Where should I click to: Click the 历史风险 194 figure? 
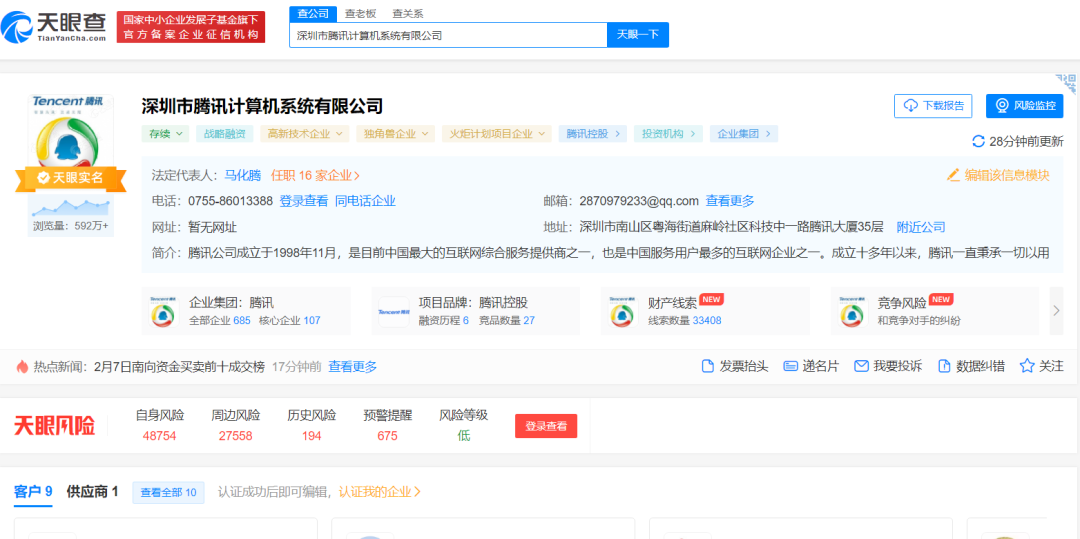311,436
